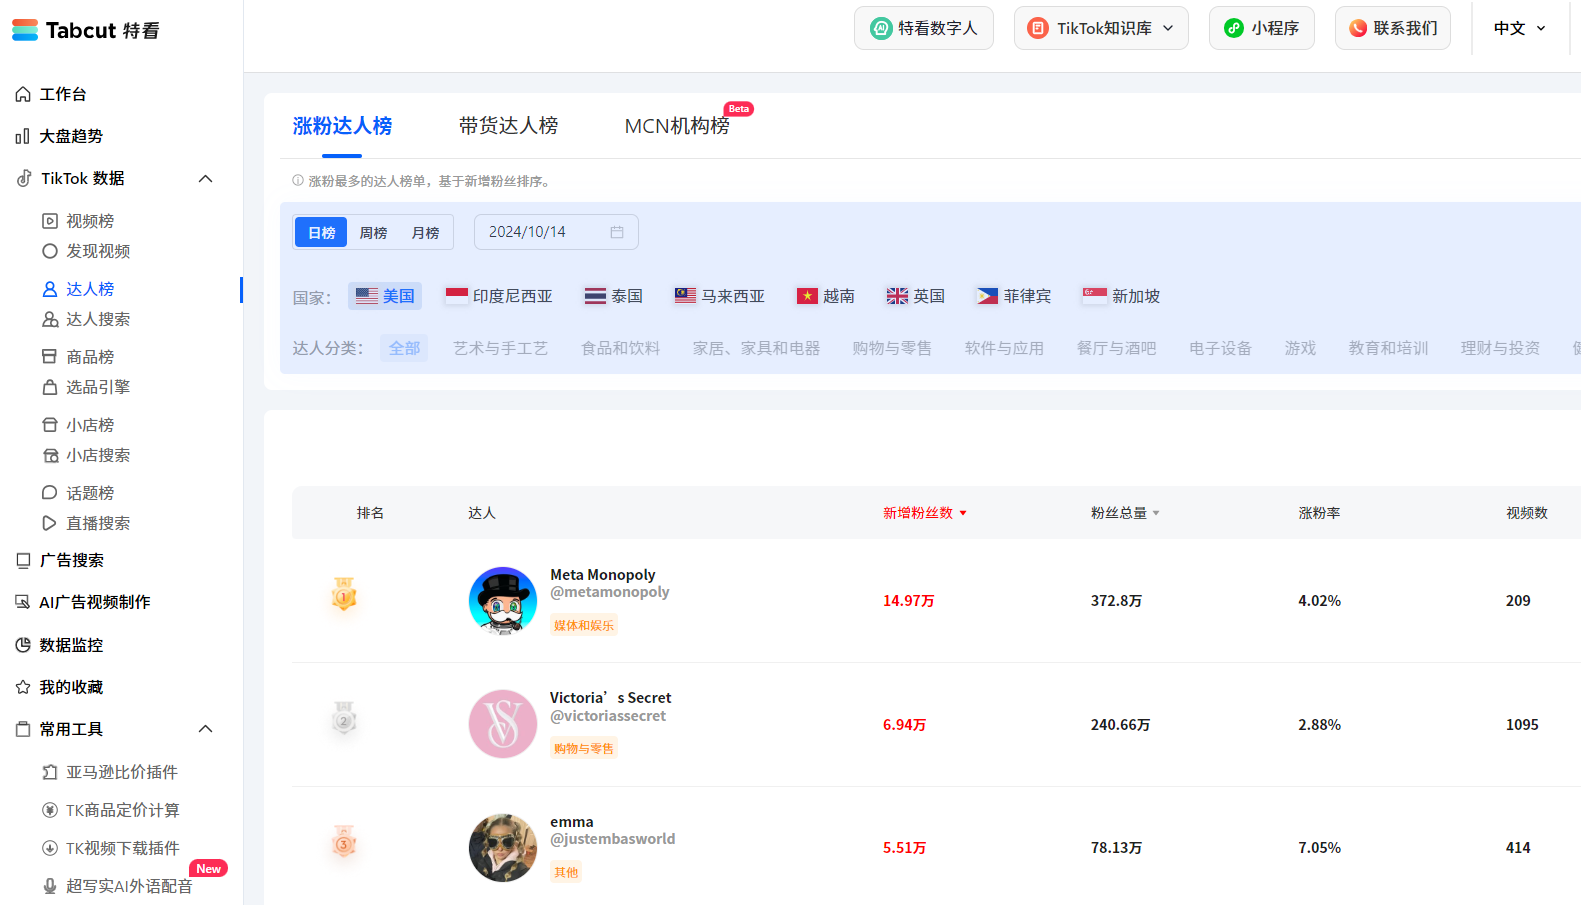Click the 视频榜 play icon
This screenshot has width=1581, height=905.
pyautogui.click(x=50, y=221)
